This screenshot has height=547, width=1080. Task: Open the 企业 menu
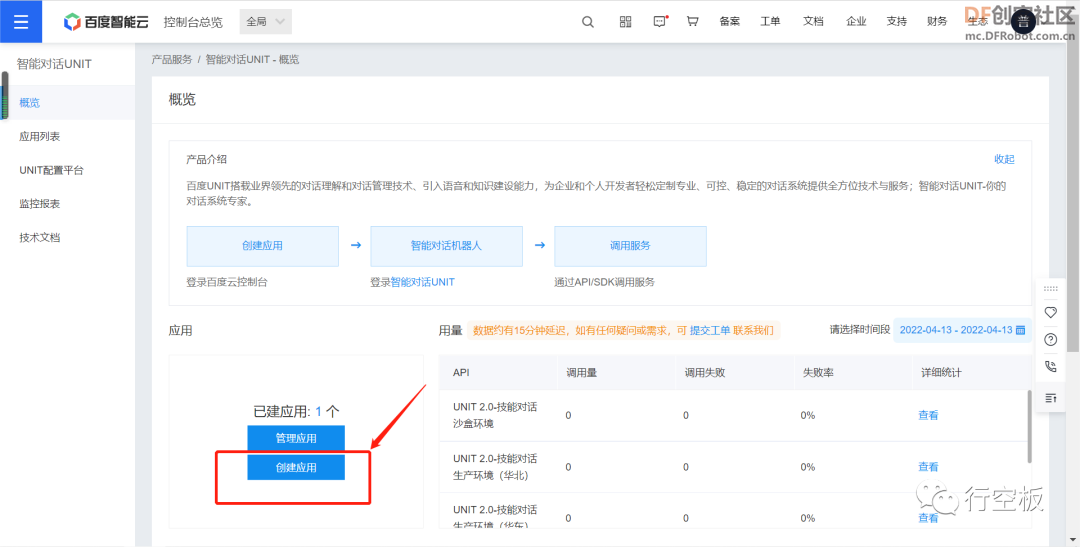coord(856,21)
